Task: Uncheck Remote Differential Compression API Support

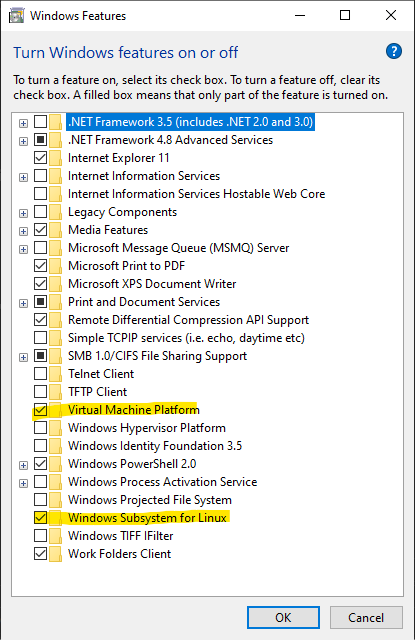Action: click(40, 320)
